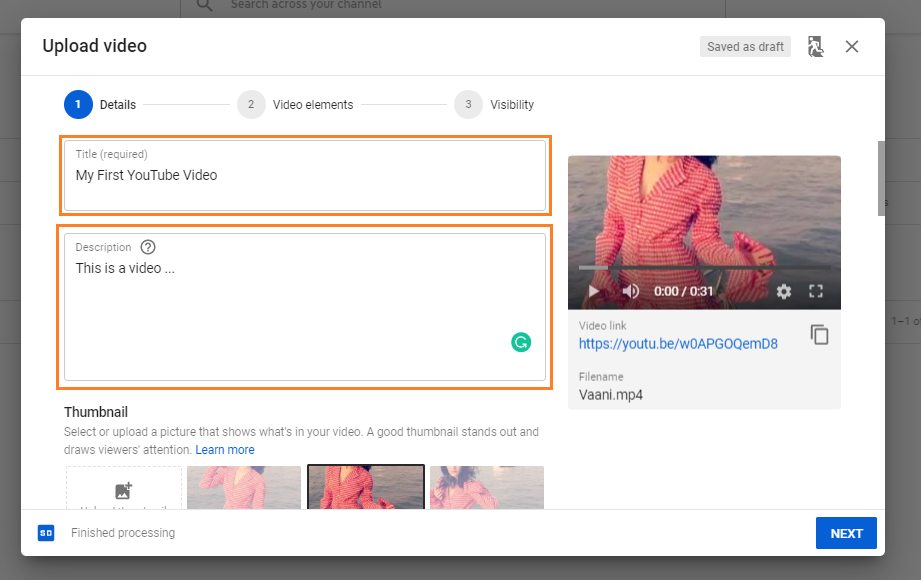Viewport: 921px width, 580px height.
Task: Enter fullscreen in video preview
Action: (x=816, y=291)
